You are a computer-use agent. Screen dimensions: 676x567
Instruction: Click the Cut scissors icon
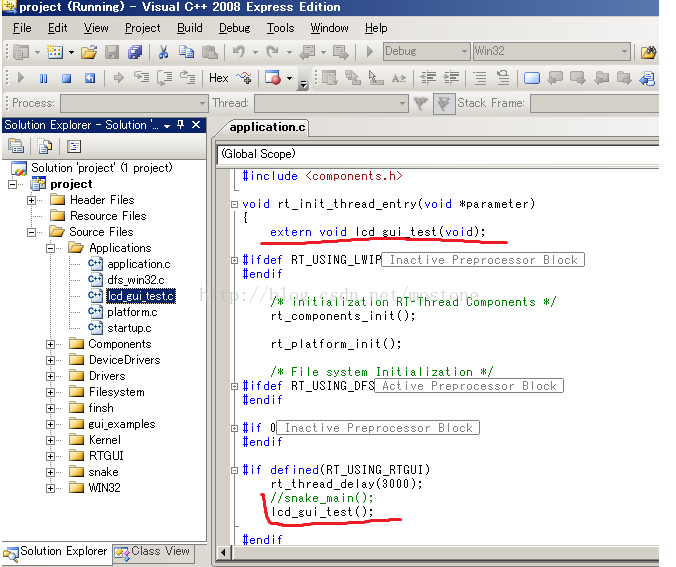click(163, 52)
